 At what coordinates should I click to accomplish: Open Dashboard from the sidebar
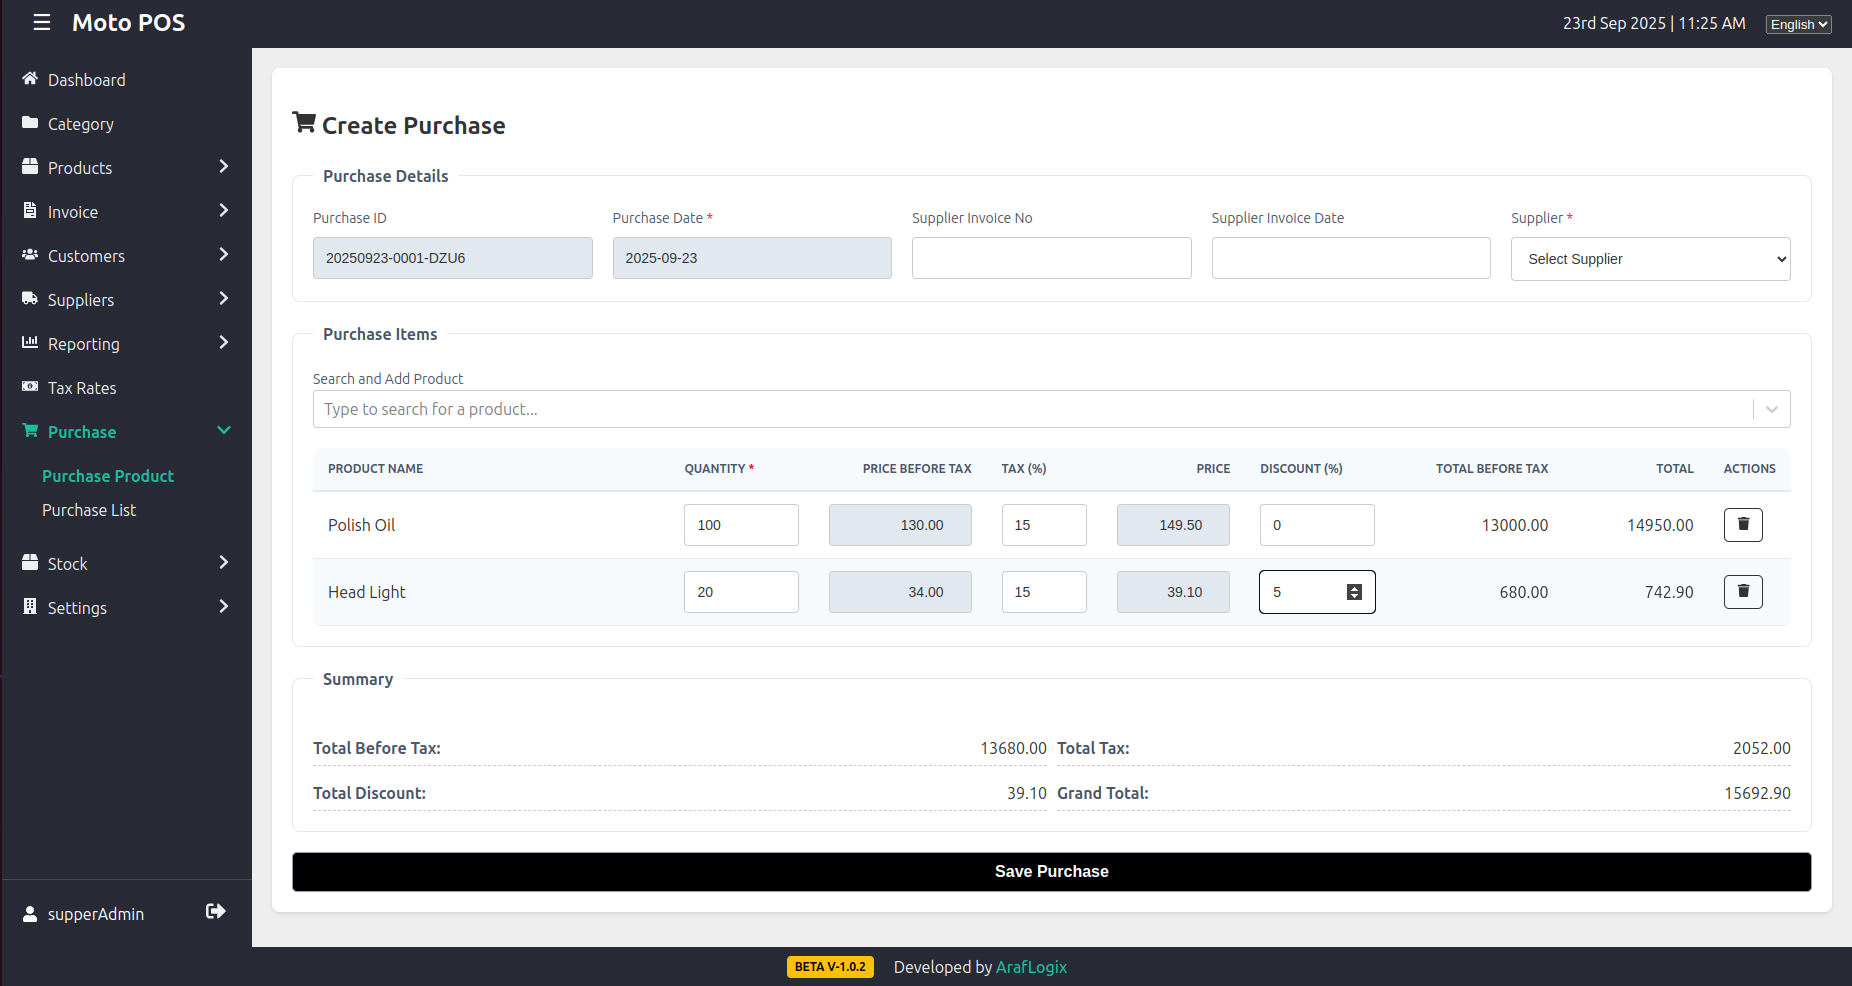(x=86, y=80)
